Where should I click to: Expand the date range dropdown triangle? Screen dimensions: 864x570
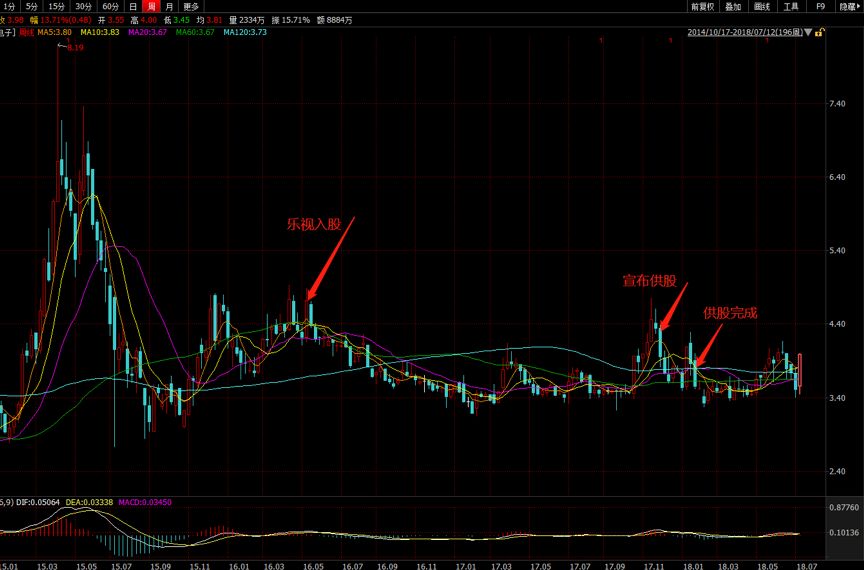[808, 33]
